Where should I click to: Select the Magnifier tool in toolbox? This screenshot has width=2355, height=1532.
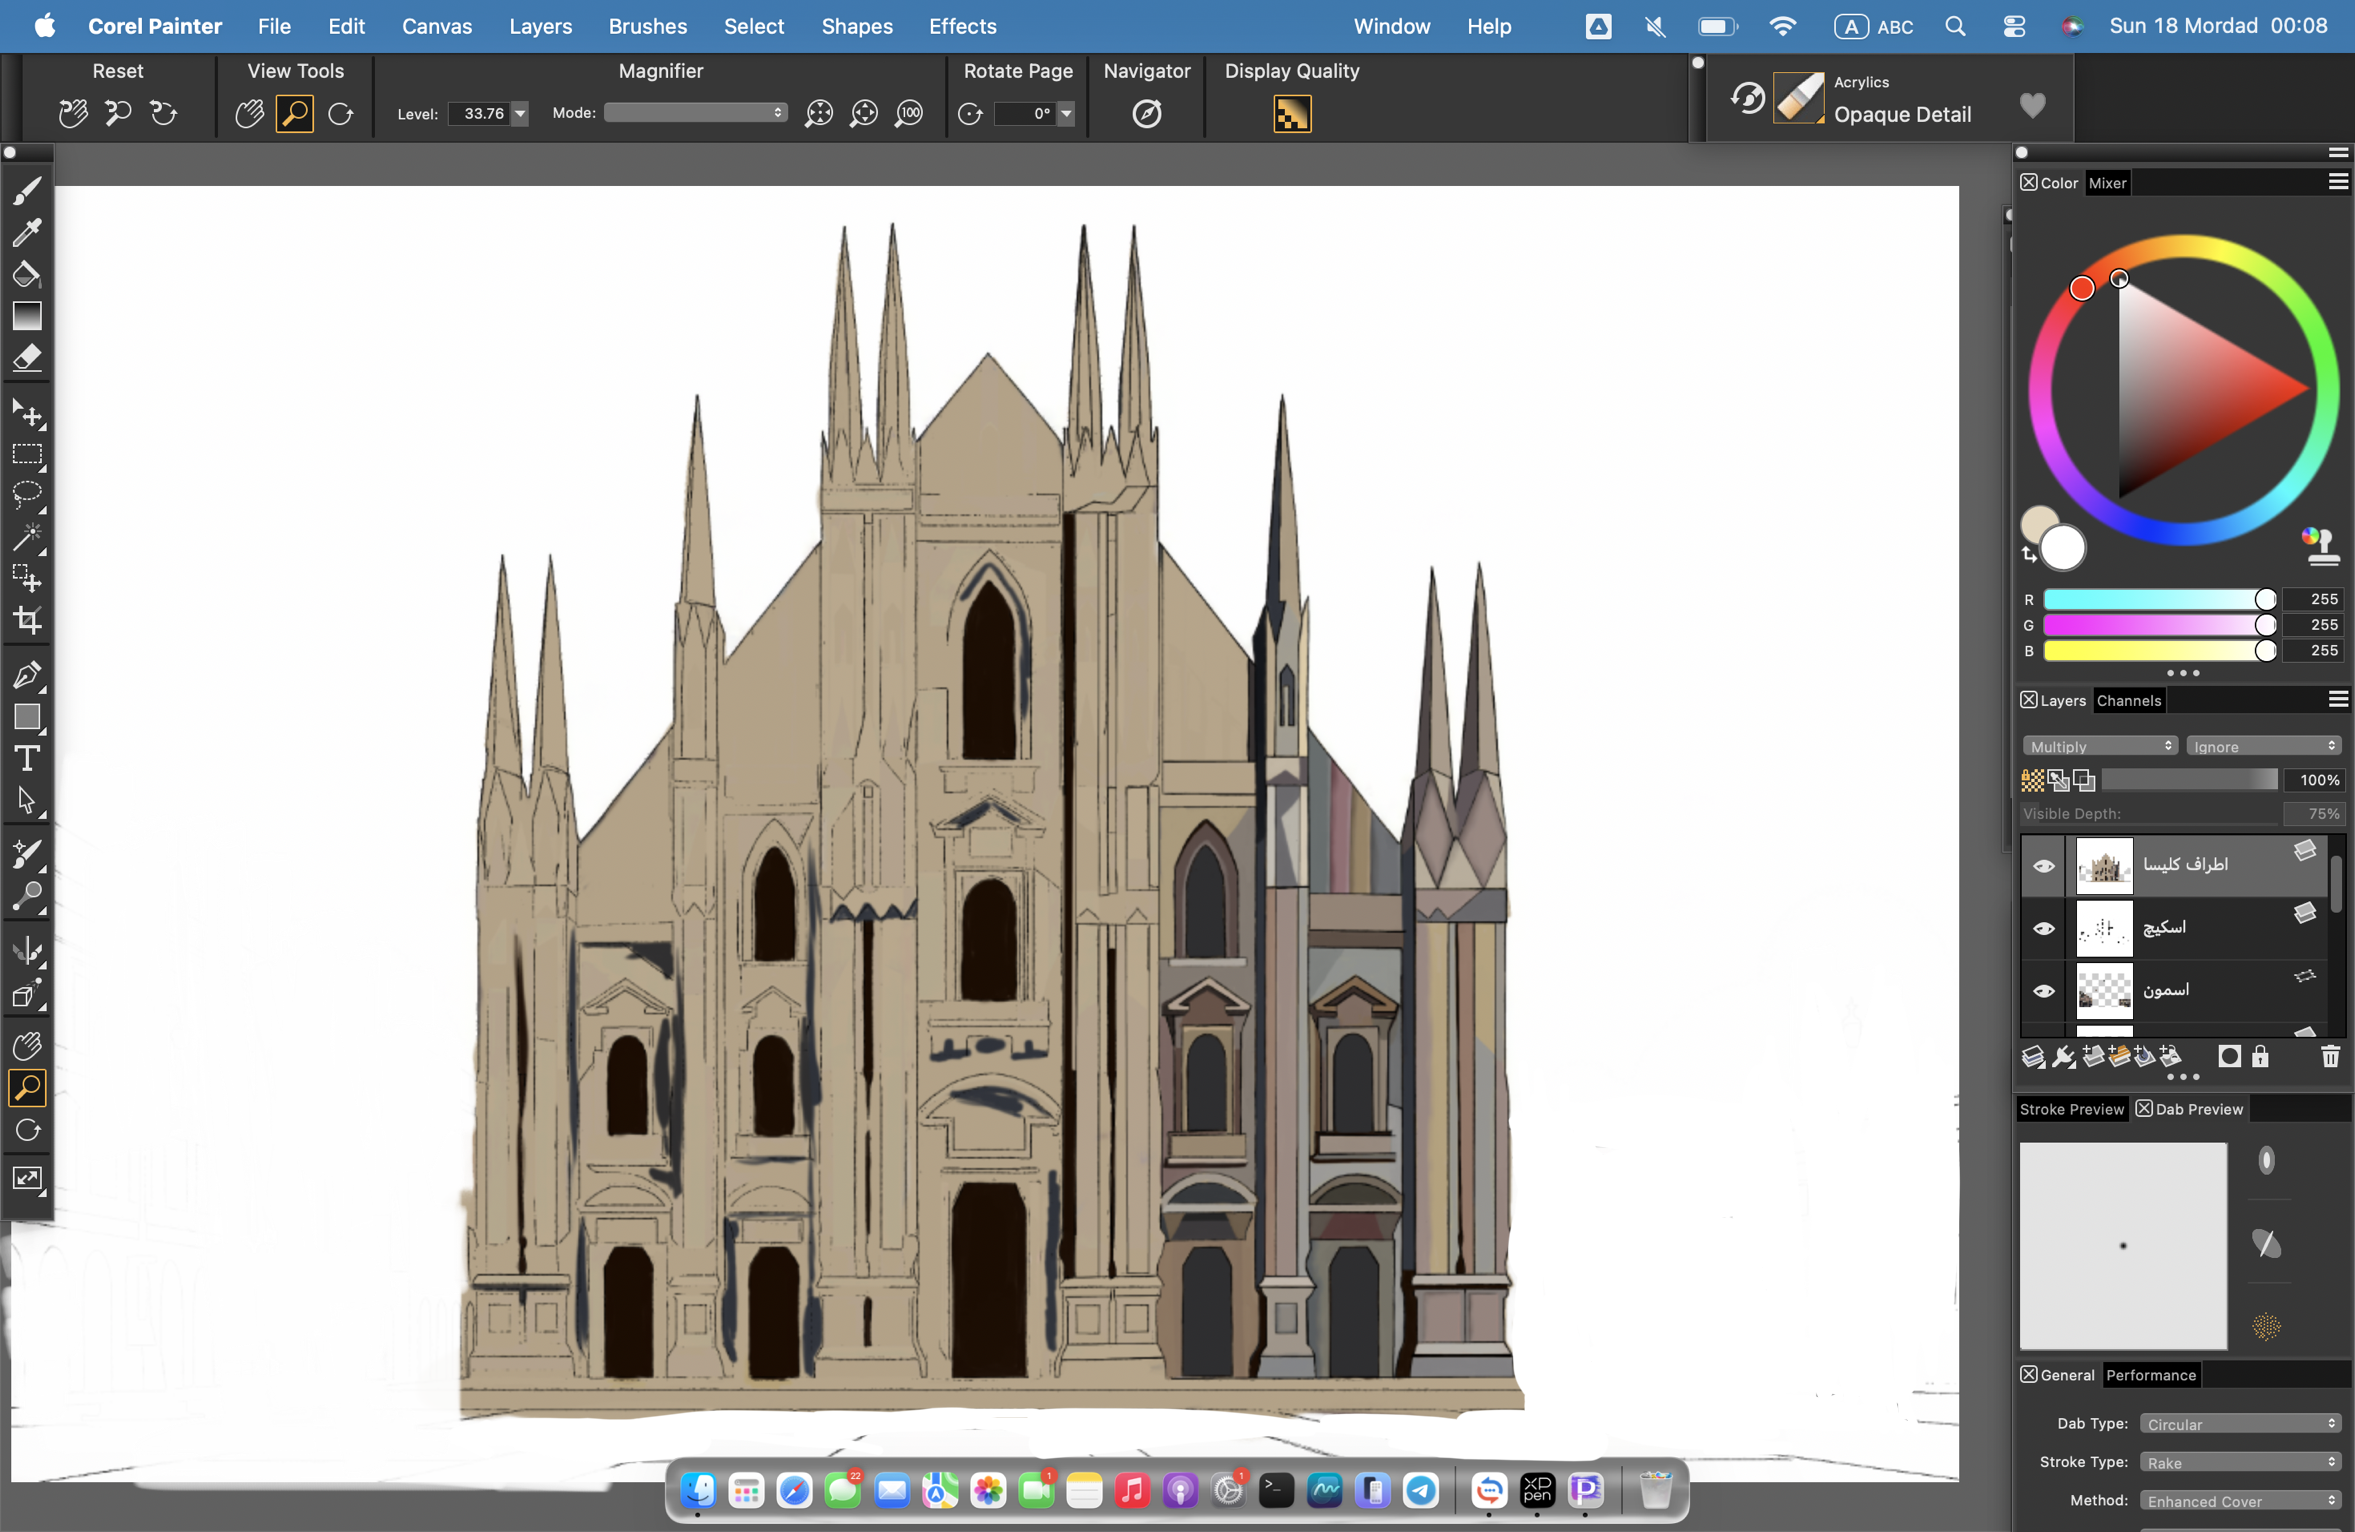point(27,1087)
